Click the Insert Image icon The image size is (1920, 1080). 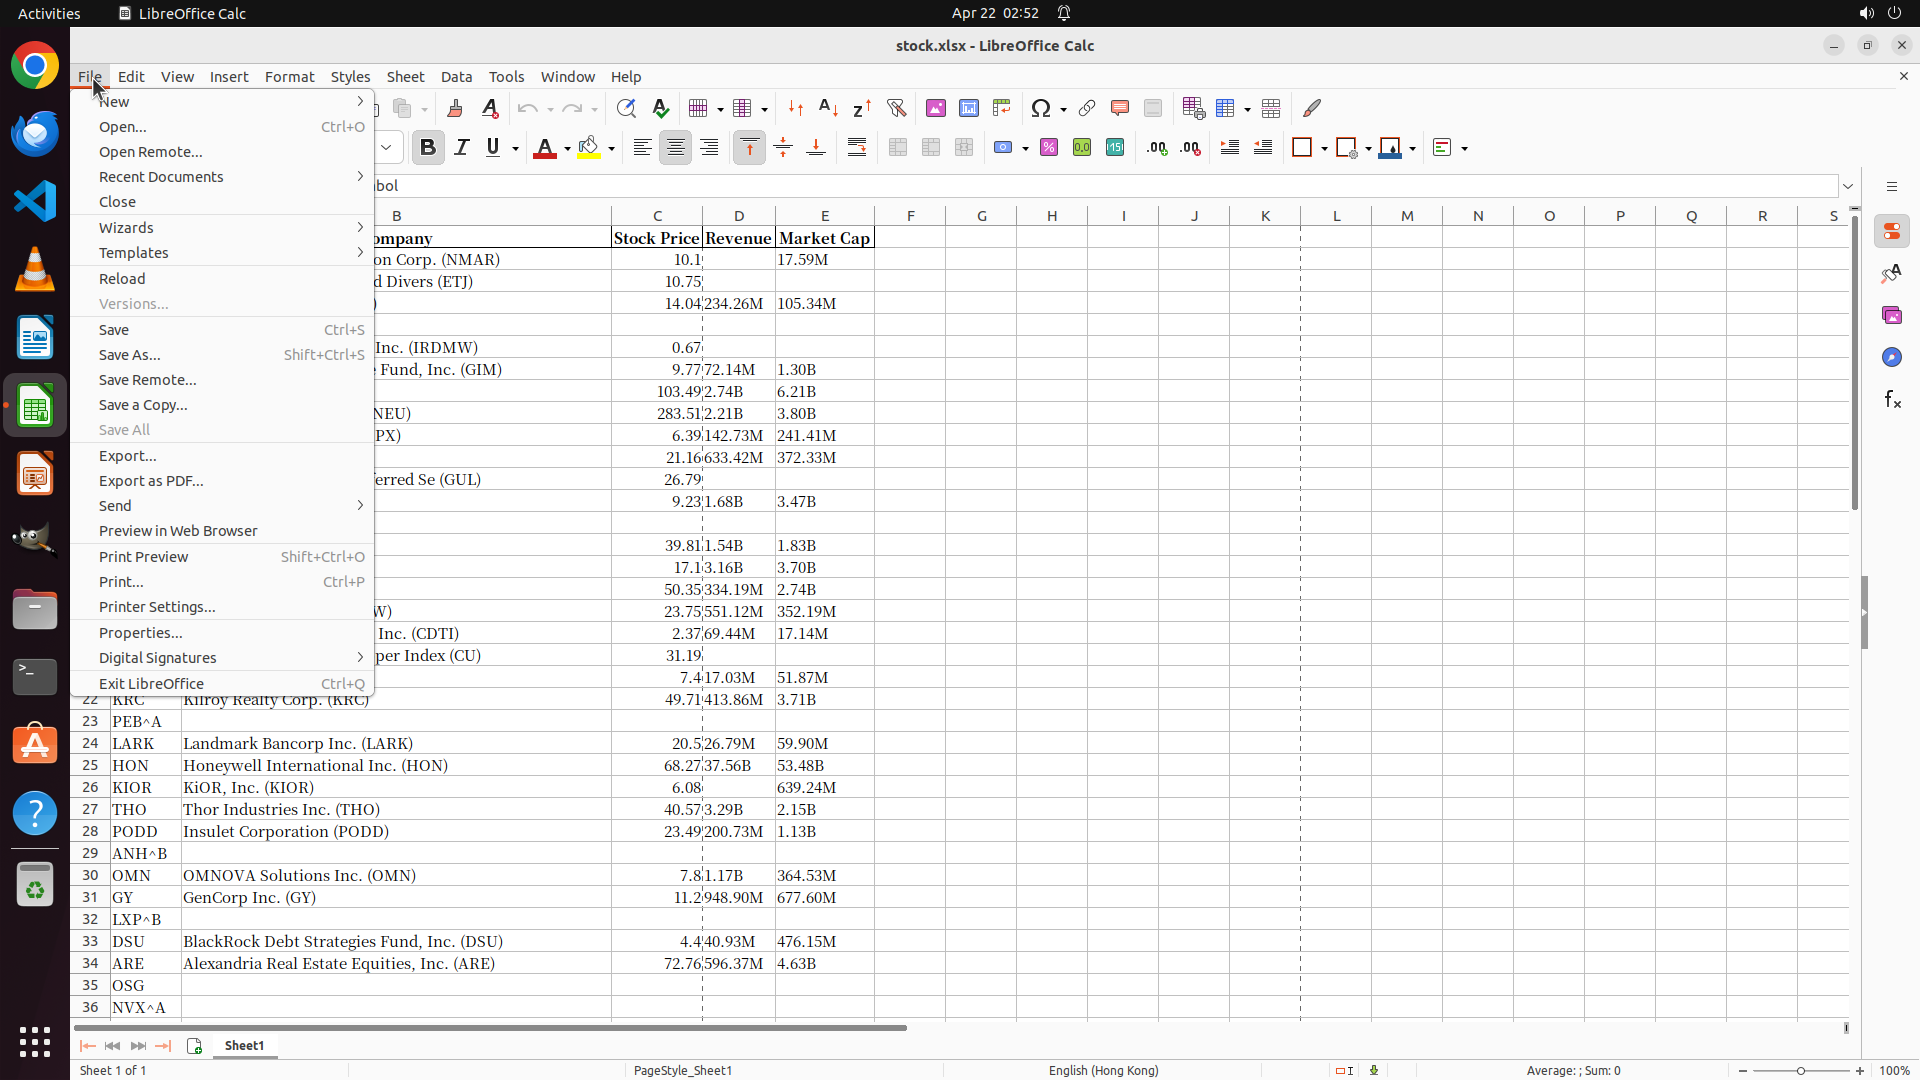click(936, 108)
